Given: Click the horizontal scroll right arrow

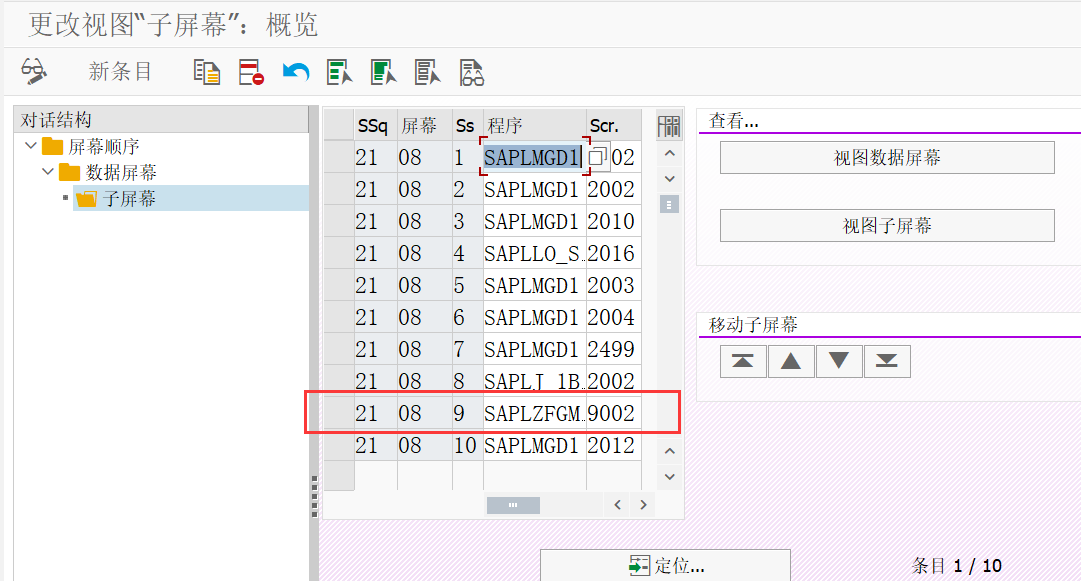Looking at the screenshot, I should [643, 505].
